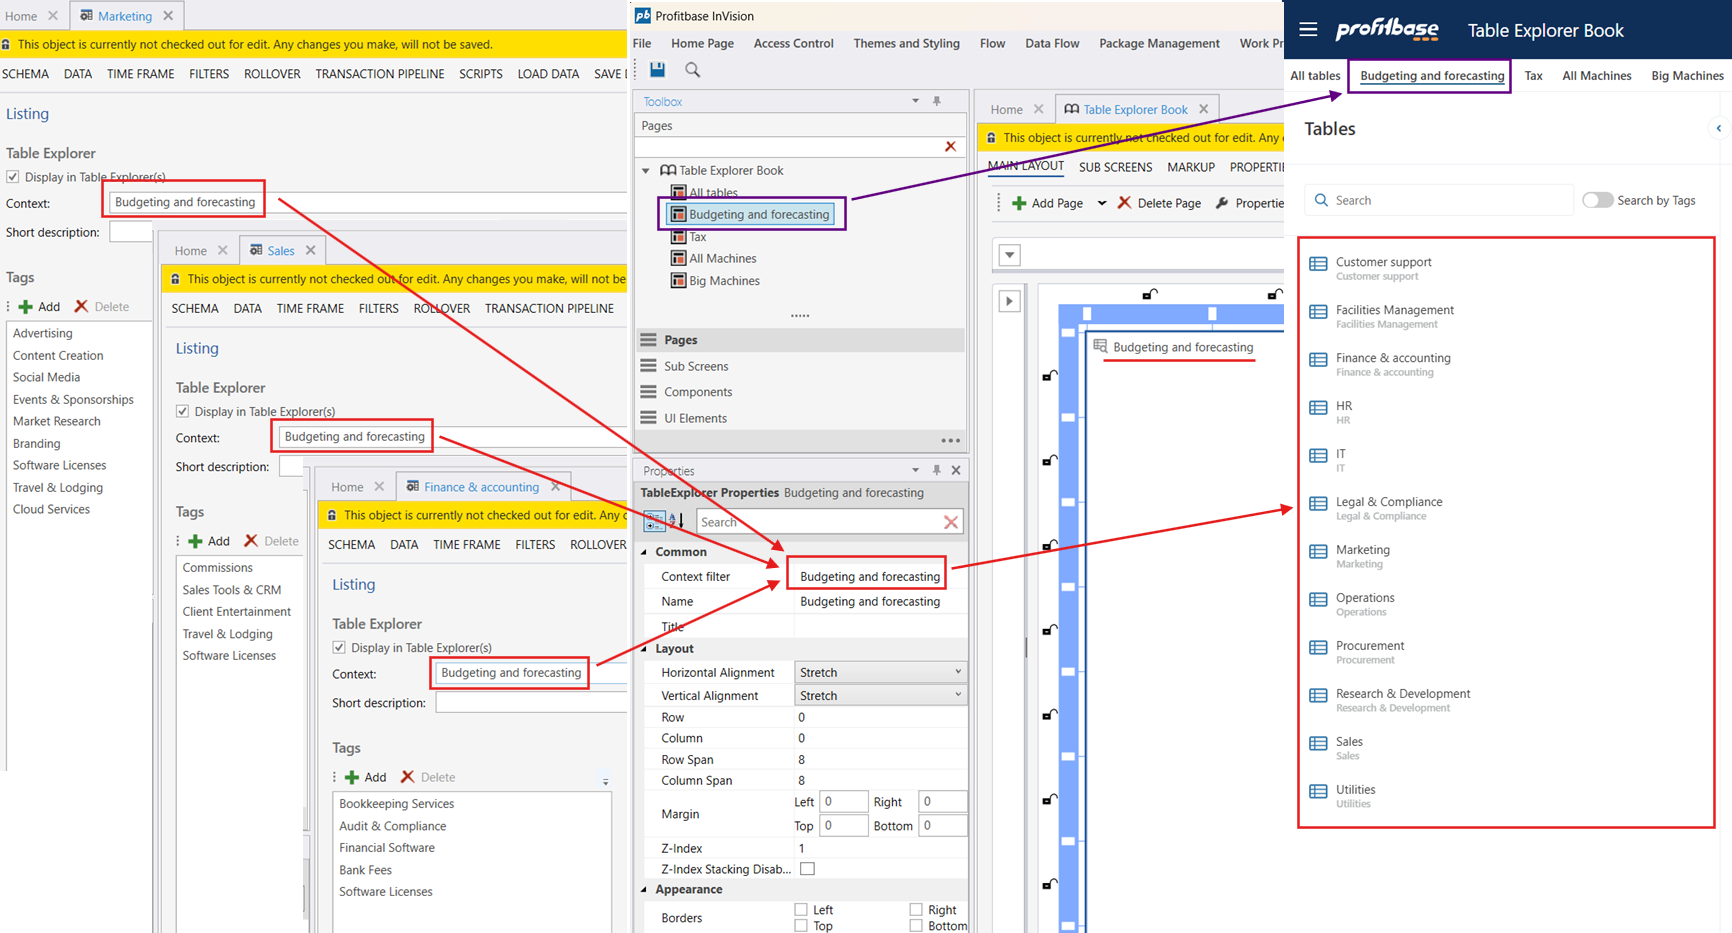Select the Big Machines page in tree
The image size is (1732, 933).
coord(724,281)
